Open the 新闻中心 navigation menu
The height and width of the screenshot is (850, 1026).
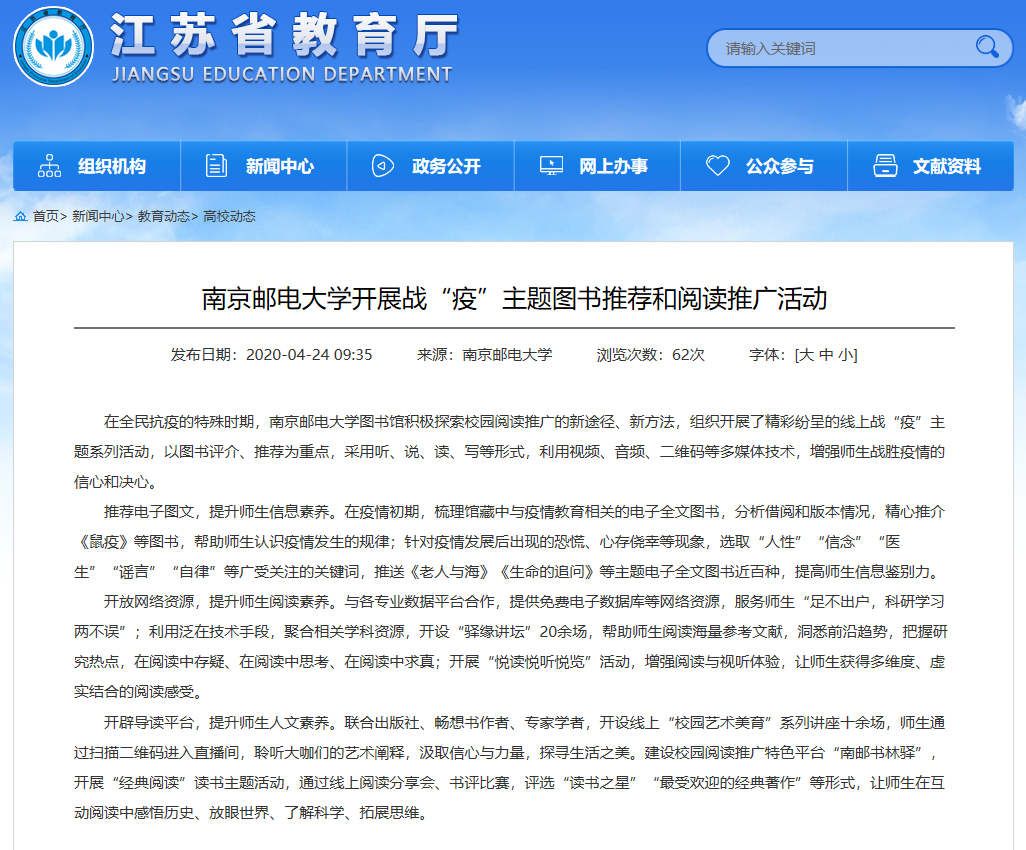pyautogui.click(x=279, y=167)
